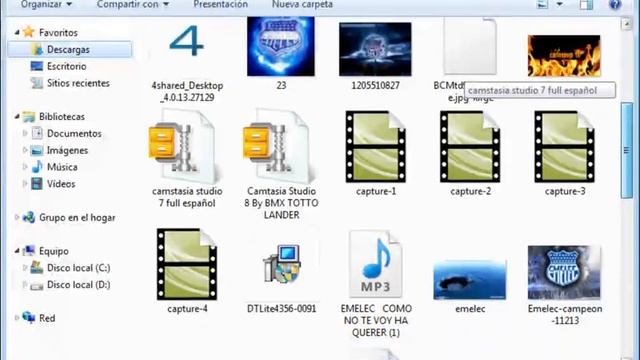This screenshot has height=360, width=640.
Task: Select the image file named 23
Action: 281,46
